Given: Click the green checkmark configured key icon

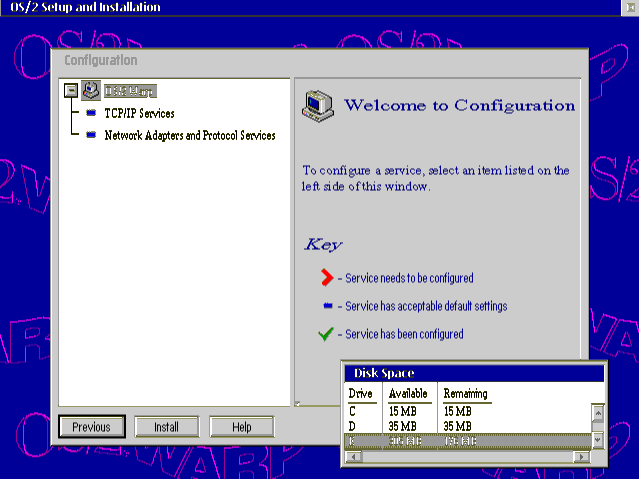Looking at the screenshot, I should [326, 334].
